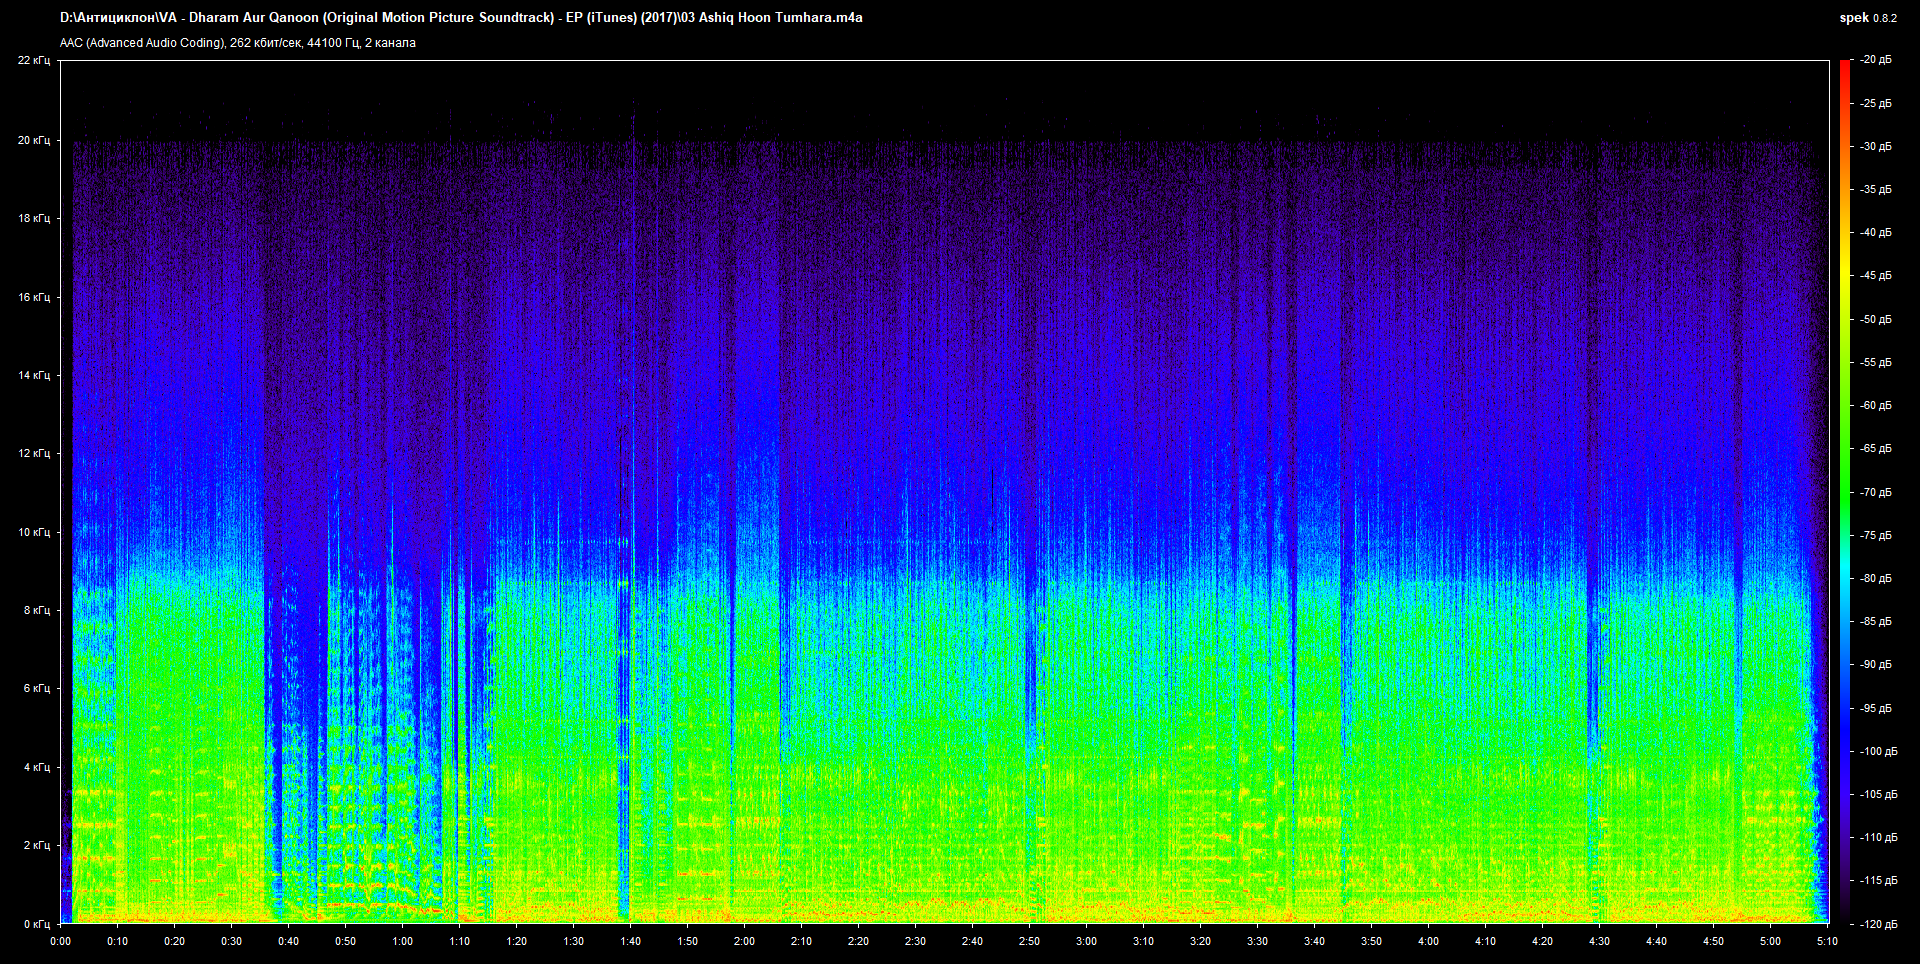Click the file path title at the top
Viewport: 1920px width, 964px height.
pos(461,18)
